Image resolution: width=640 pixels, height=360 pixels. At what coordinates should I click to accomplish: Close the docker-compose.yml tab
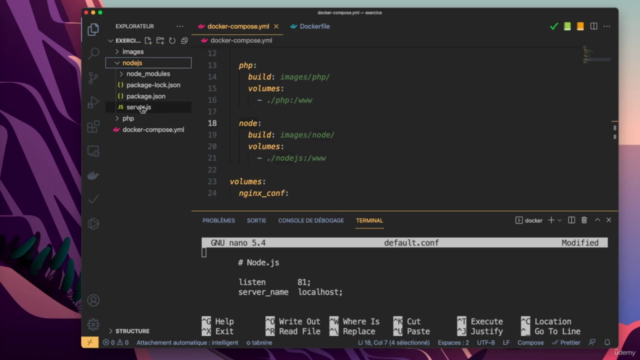276,27
